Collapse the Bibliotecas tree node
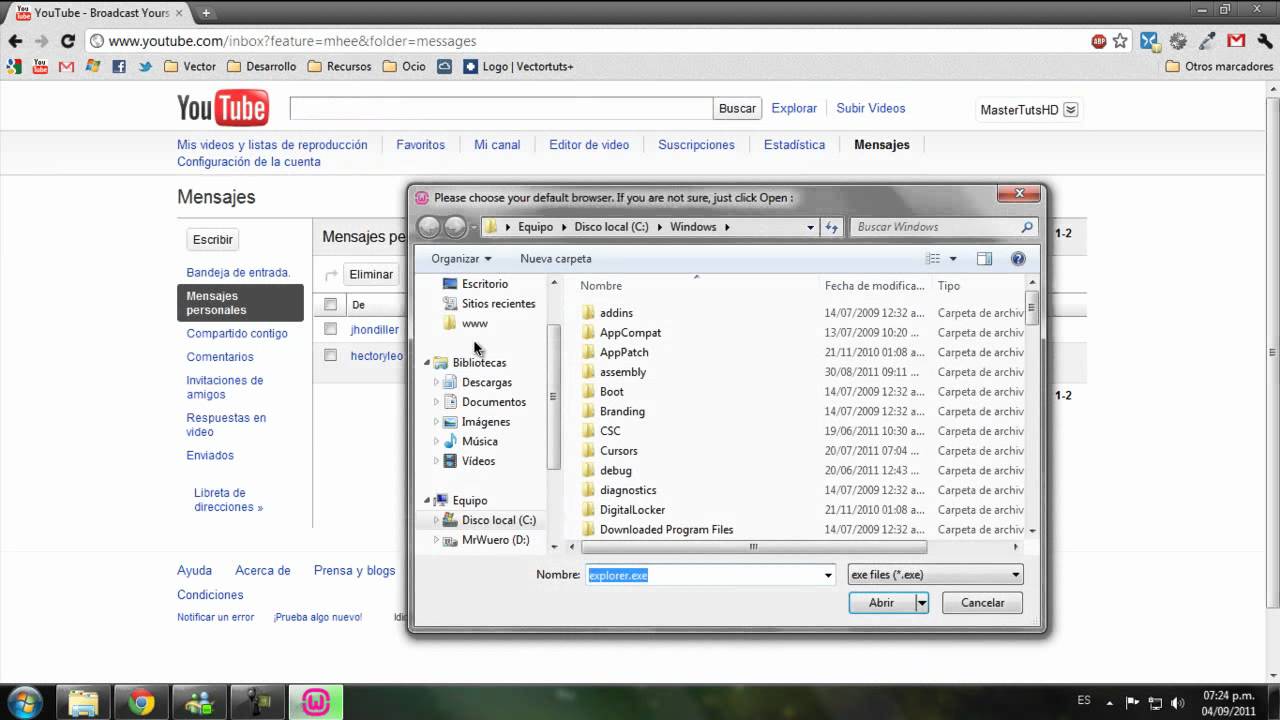The width and height of the screenshot is (1280, 720). 427,363
